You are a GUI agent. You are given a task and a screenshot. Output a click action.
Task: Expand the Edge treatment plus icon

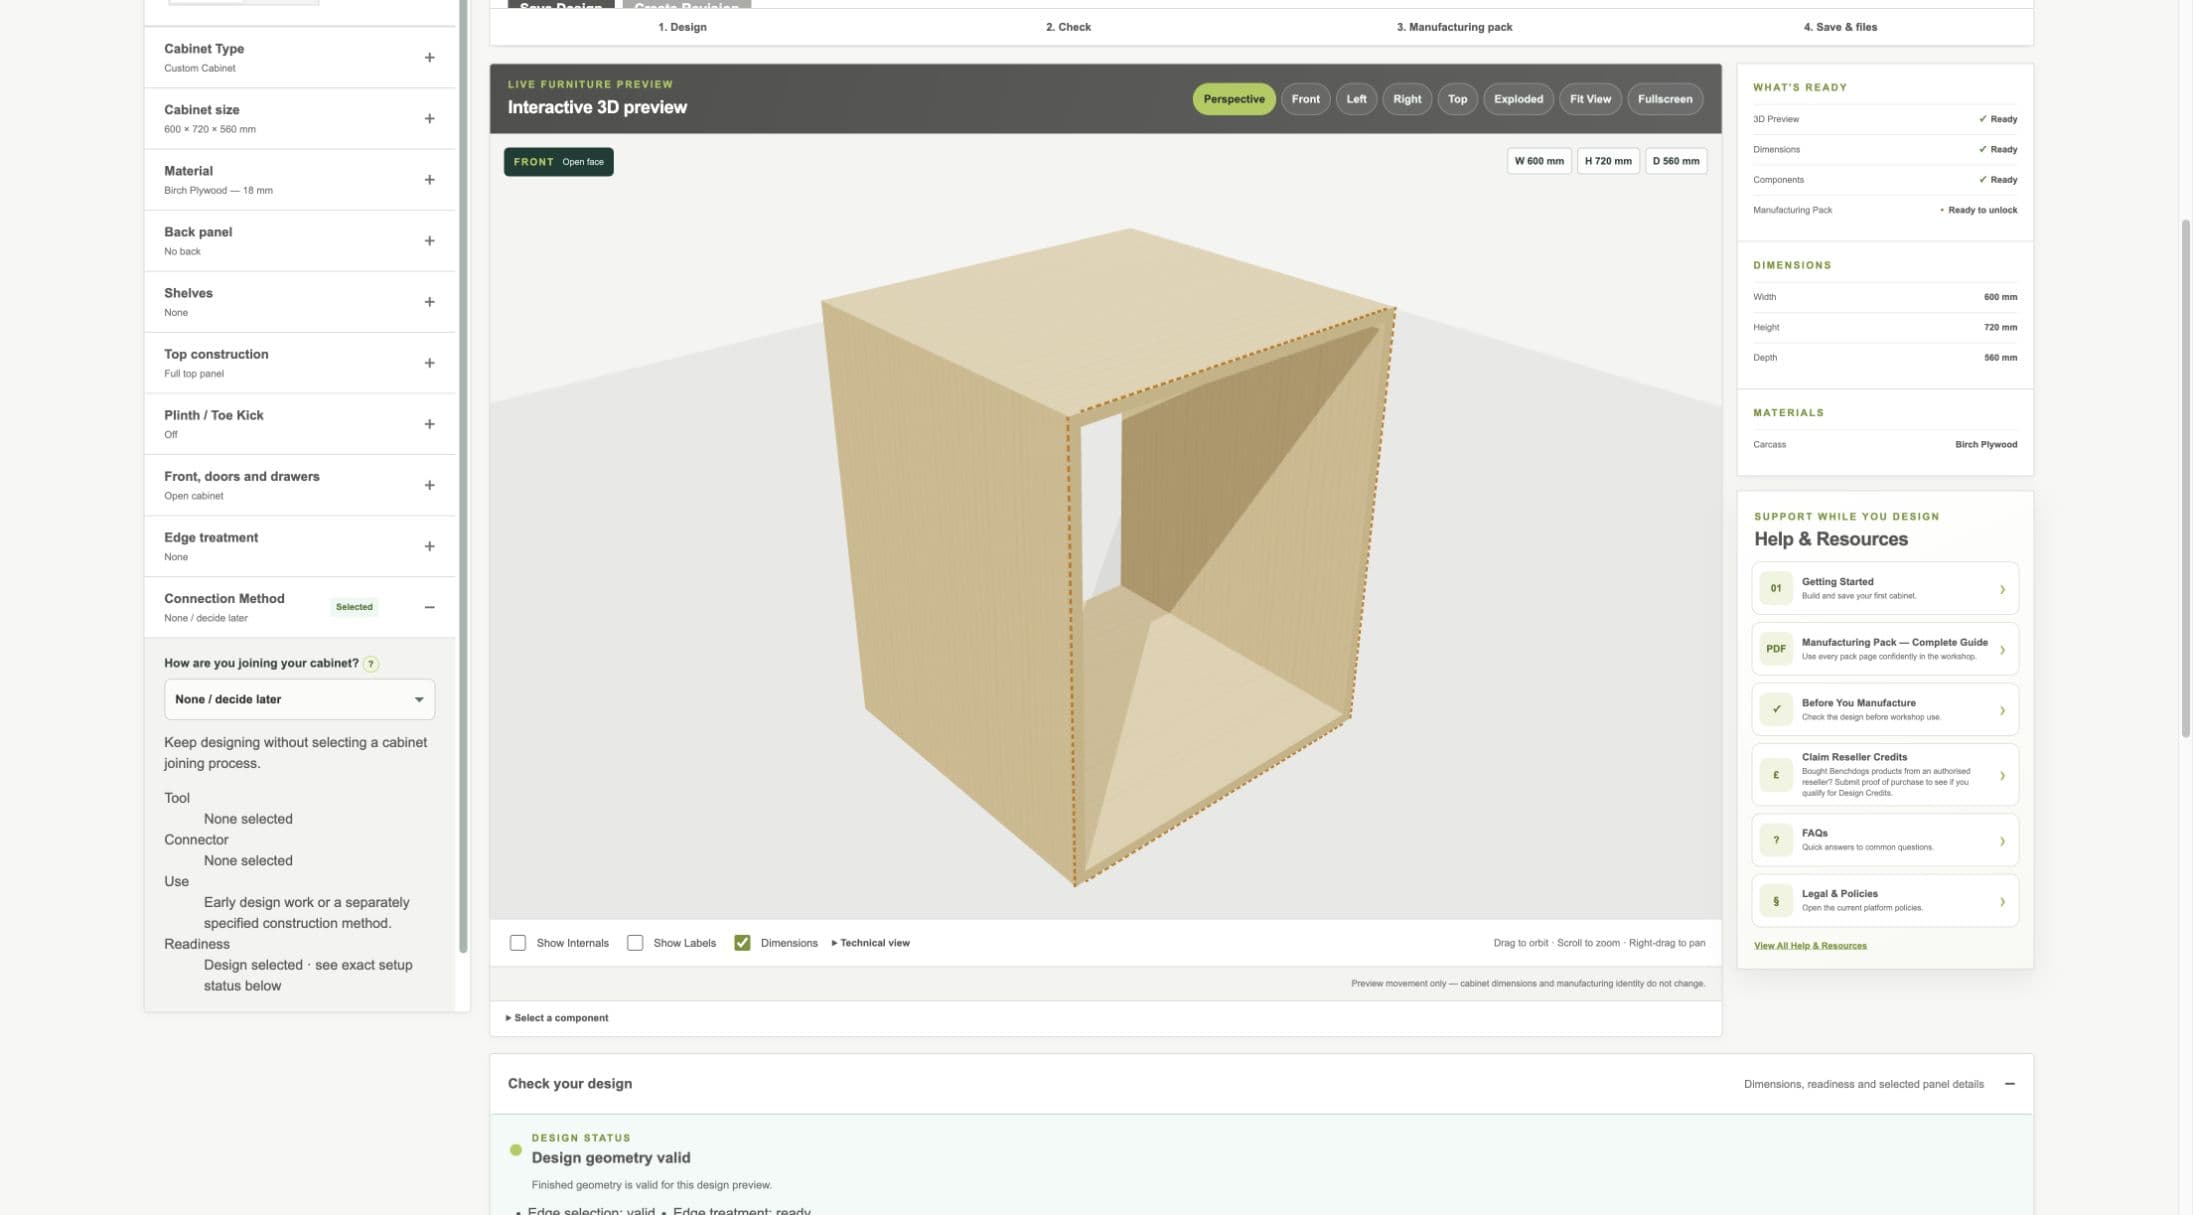coord(429,546)
